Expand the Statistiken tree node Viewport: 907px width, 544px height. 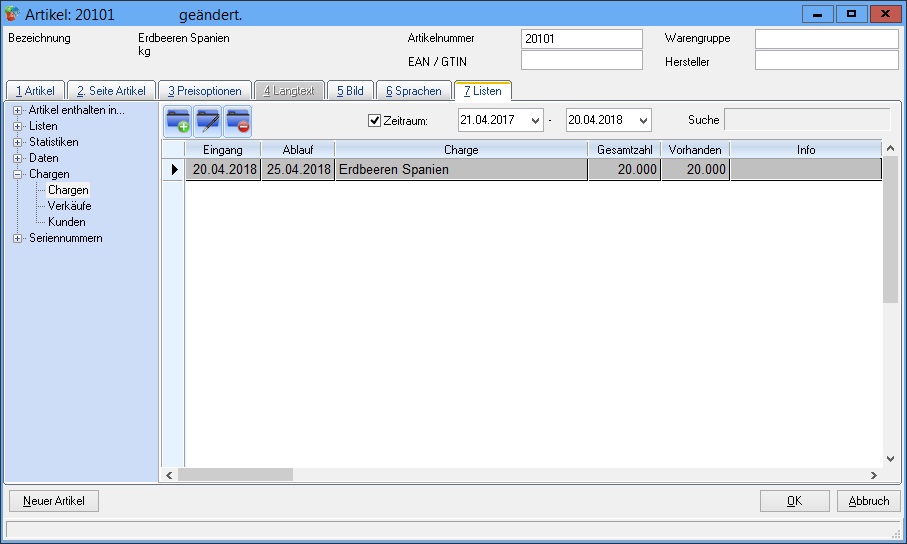[x=18, y=142]
